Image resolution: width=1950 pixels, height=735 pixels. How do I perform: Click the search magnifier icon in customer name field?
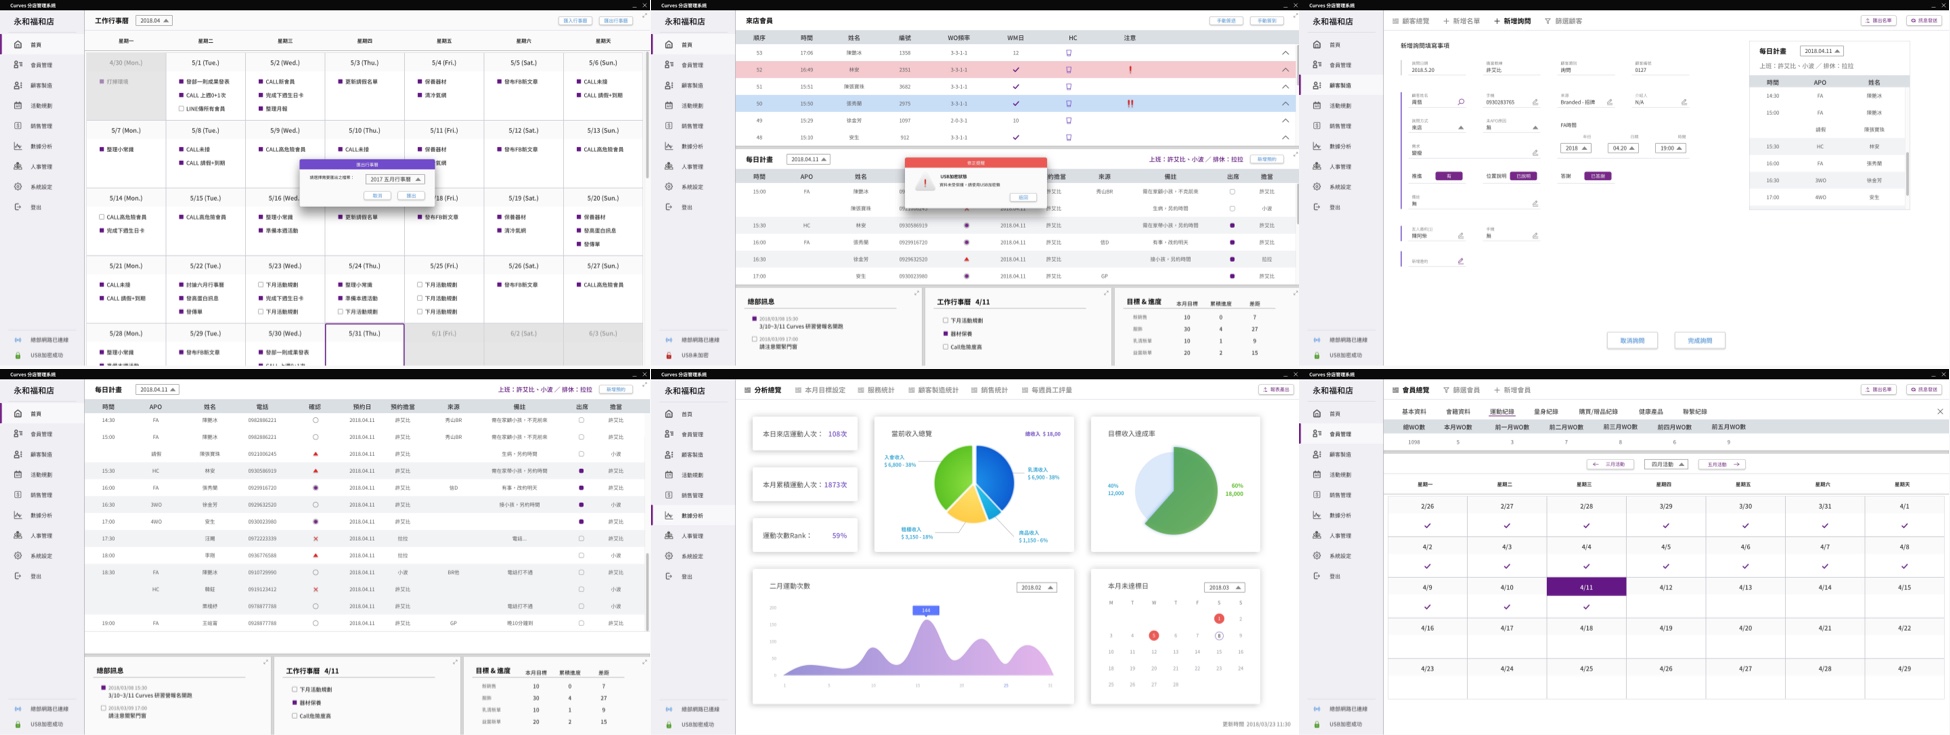[1461, 102]
